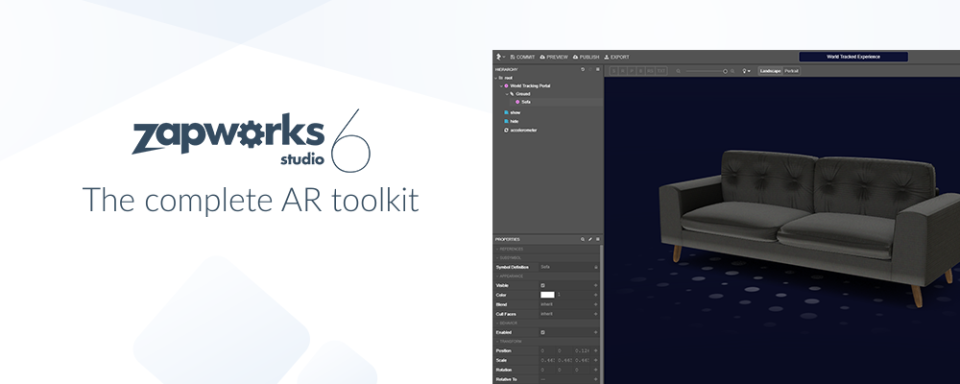Viewport: 960px width, 384px height.
Task: Click the plus icon in Enabled row
Action: 596,333
